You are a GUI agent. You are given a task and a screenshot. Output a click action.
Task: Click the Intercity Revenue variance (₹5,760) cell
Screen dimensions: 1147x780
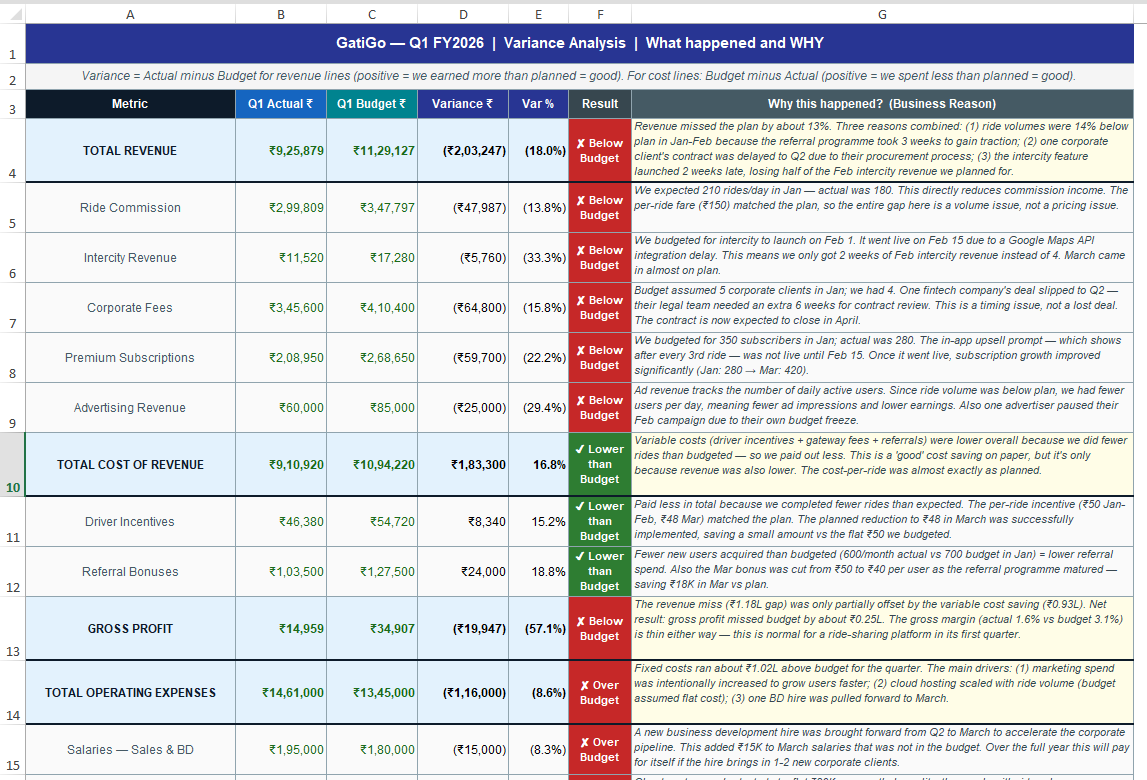pos(463,258)
